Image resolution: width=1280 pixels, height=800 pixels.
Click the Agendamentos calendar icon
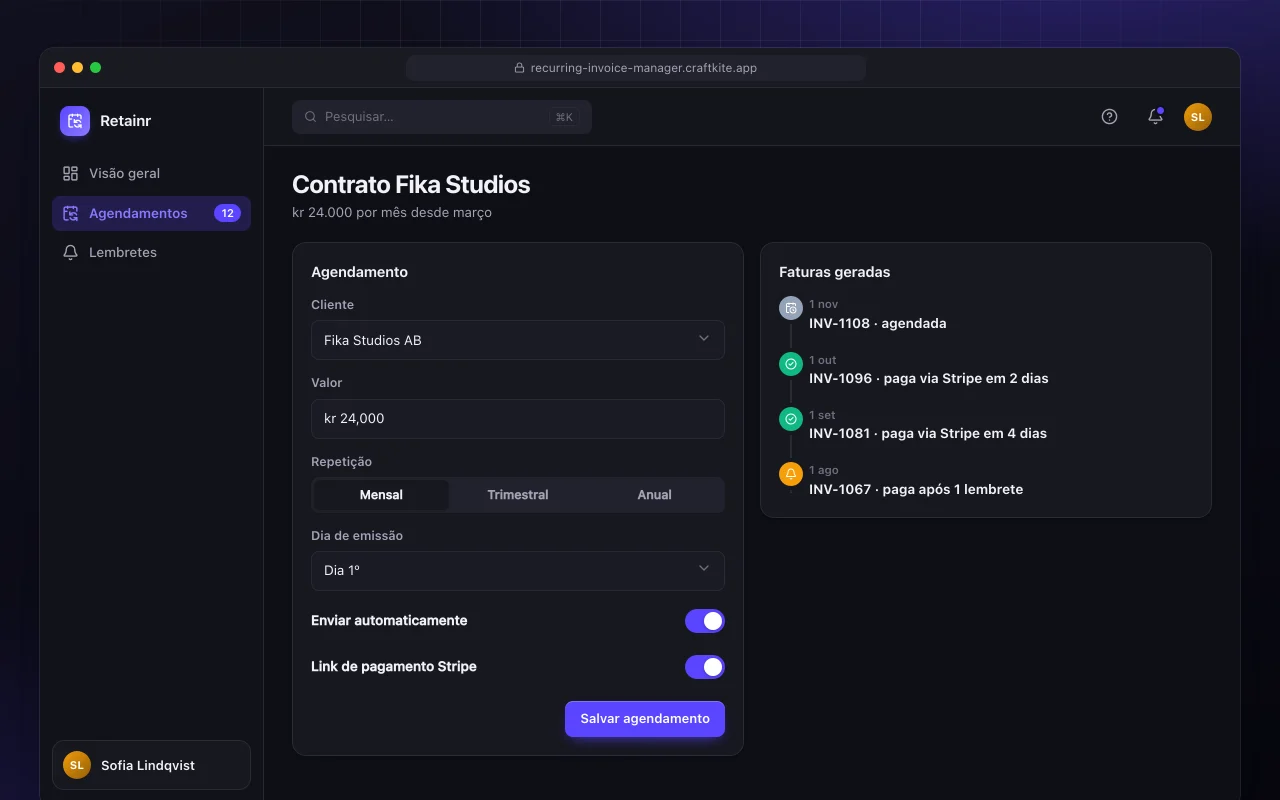tap(70, 213)
